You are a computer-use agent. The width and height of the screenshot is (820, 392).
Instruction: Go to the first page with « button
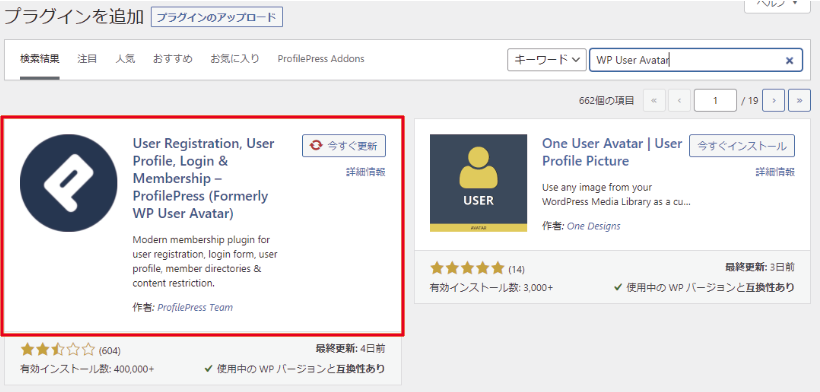pyautogui.click(x=654, y=100)
